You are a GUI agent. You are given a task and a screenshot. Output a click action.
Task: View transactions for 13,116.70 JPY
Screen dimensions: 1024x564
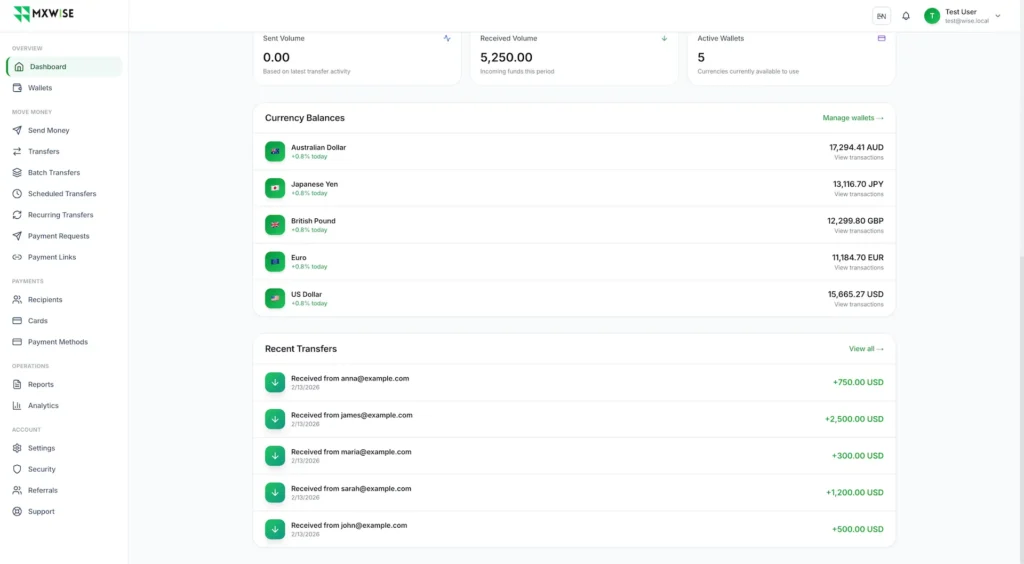(x=859, y=195)
